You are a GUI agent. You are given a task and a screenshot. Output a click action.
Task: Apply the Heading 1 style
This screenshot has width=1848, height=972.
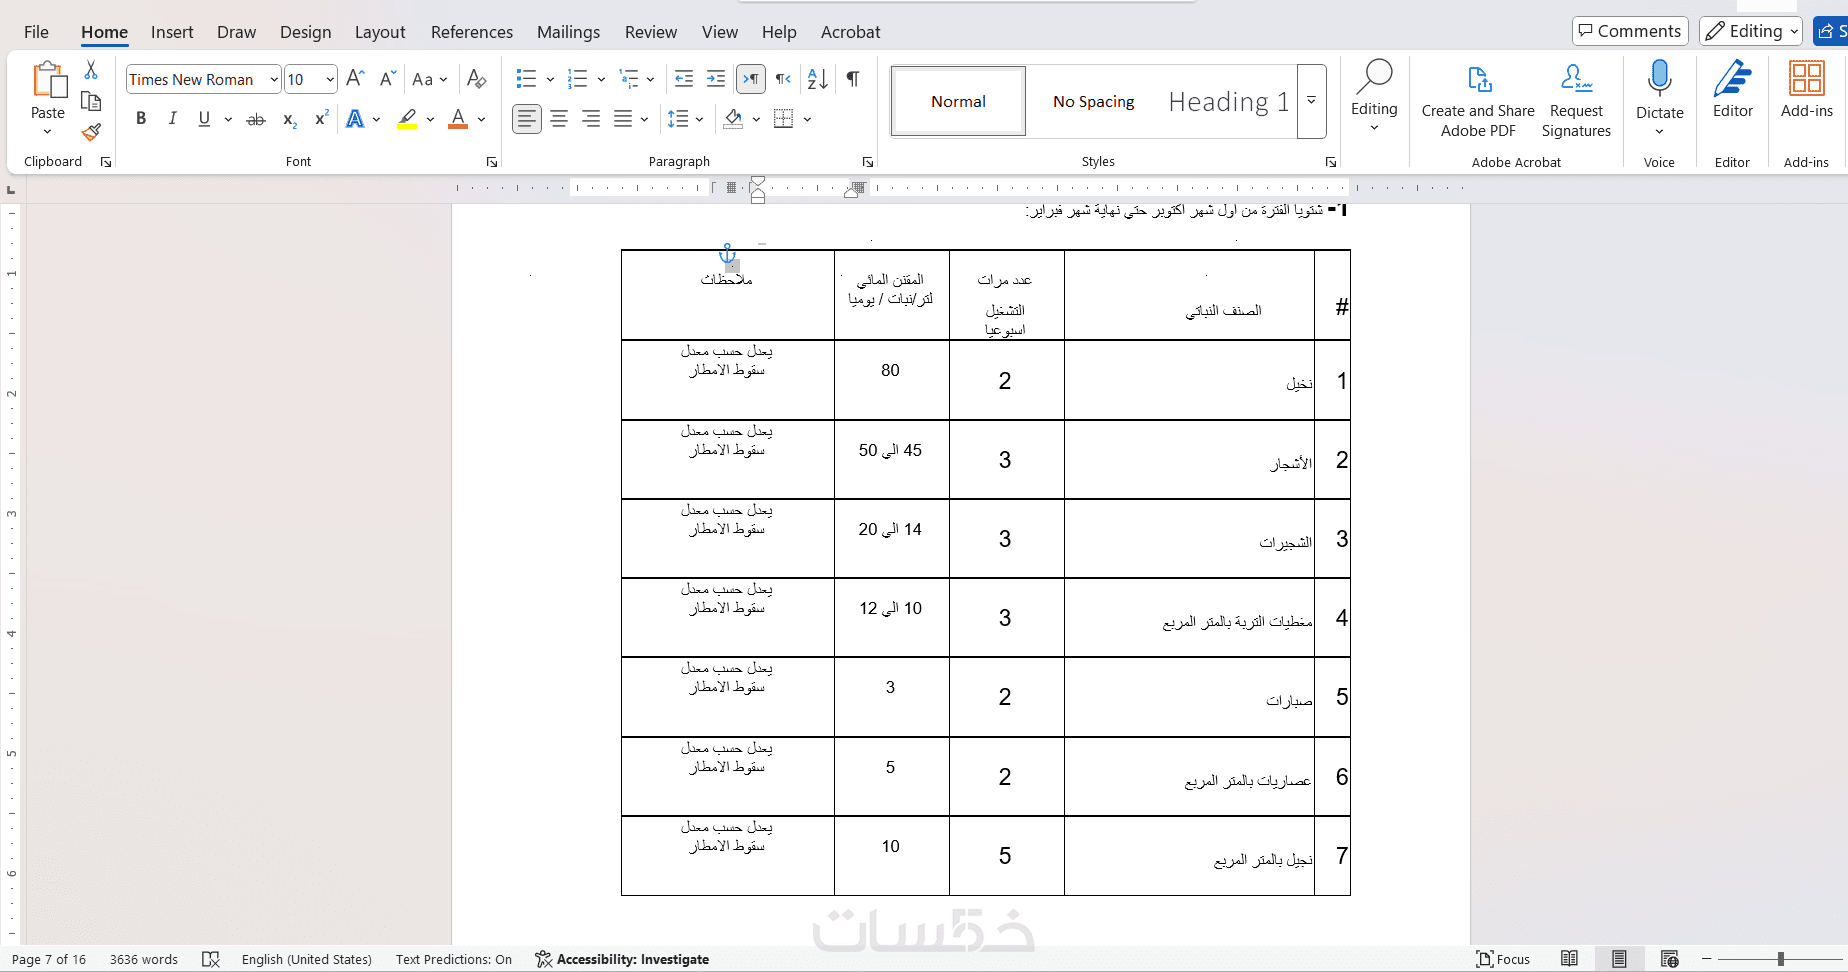coord(1228,101)
